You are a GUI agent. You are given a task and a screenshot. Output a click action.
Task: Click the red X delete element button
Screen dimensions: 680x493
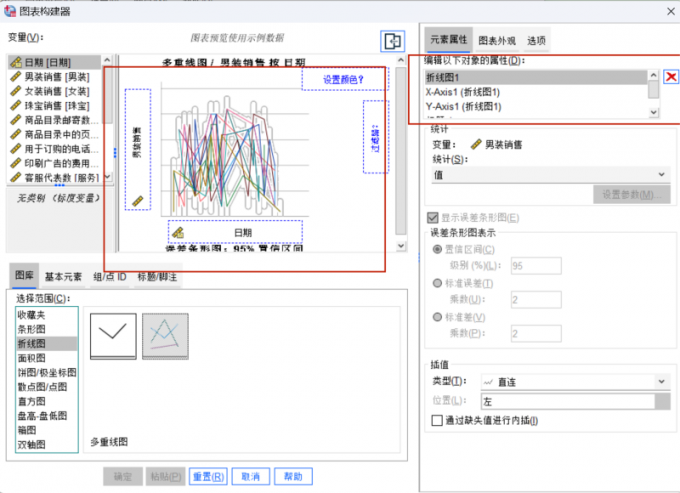(x=671, y=77)
